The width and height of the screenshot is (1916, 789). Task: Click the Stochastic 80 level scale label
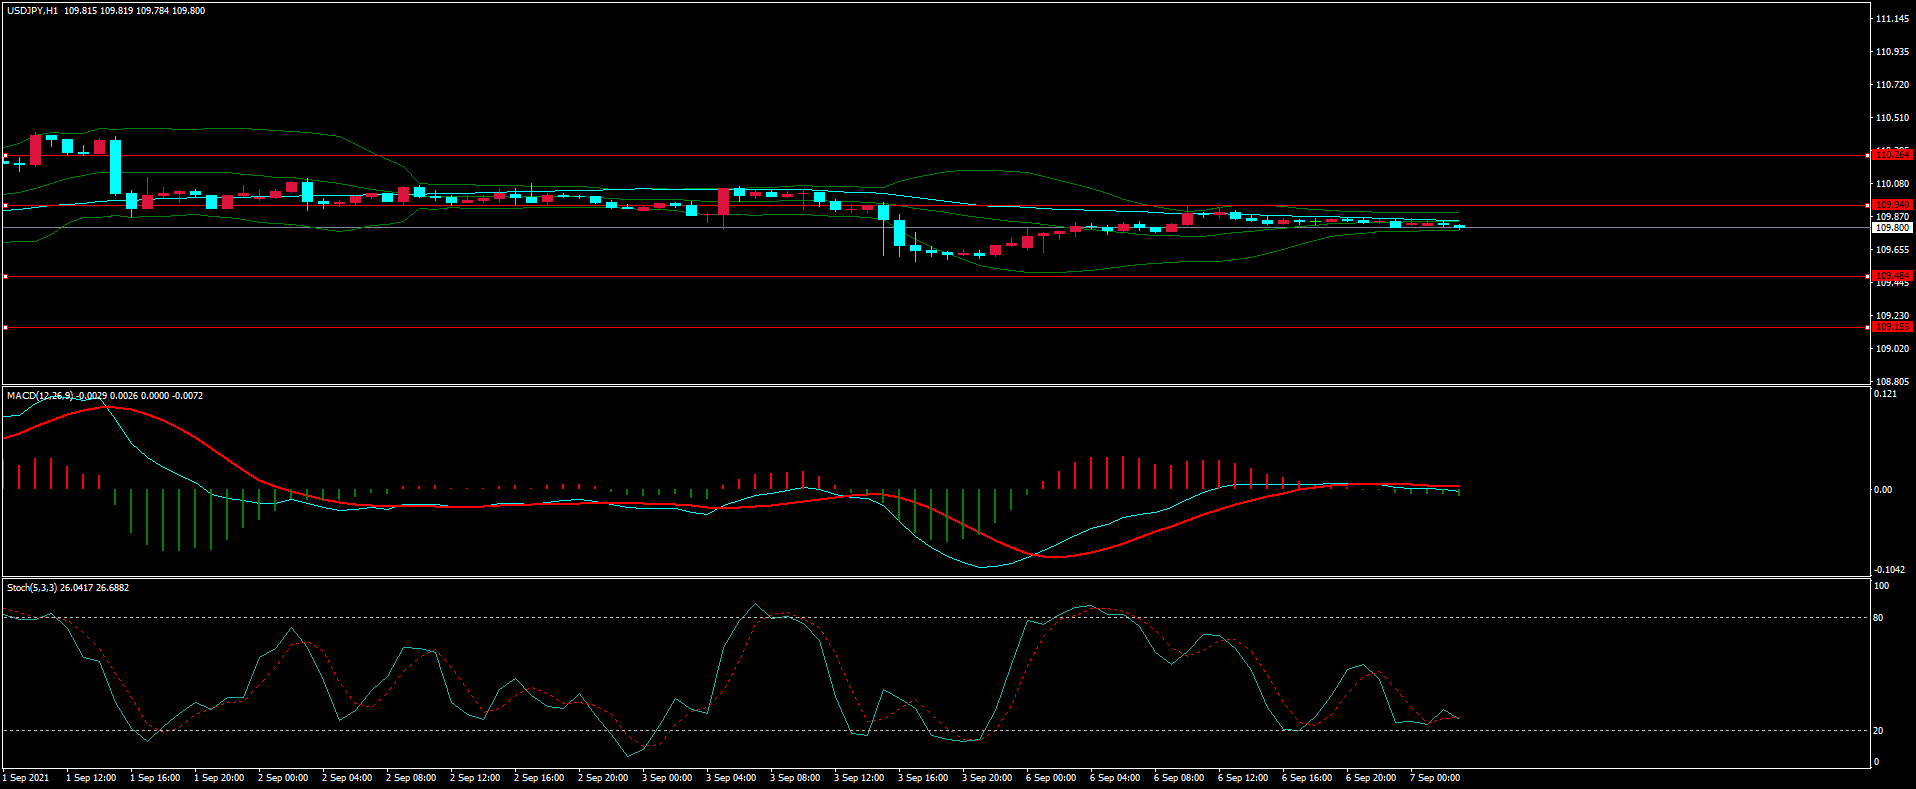(1878, 618)
